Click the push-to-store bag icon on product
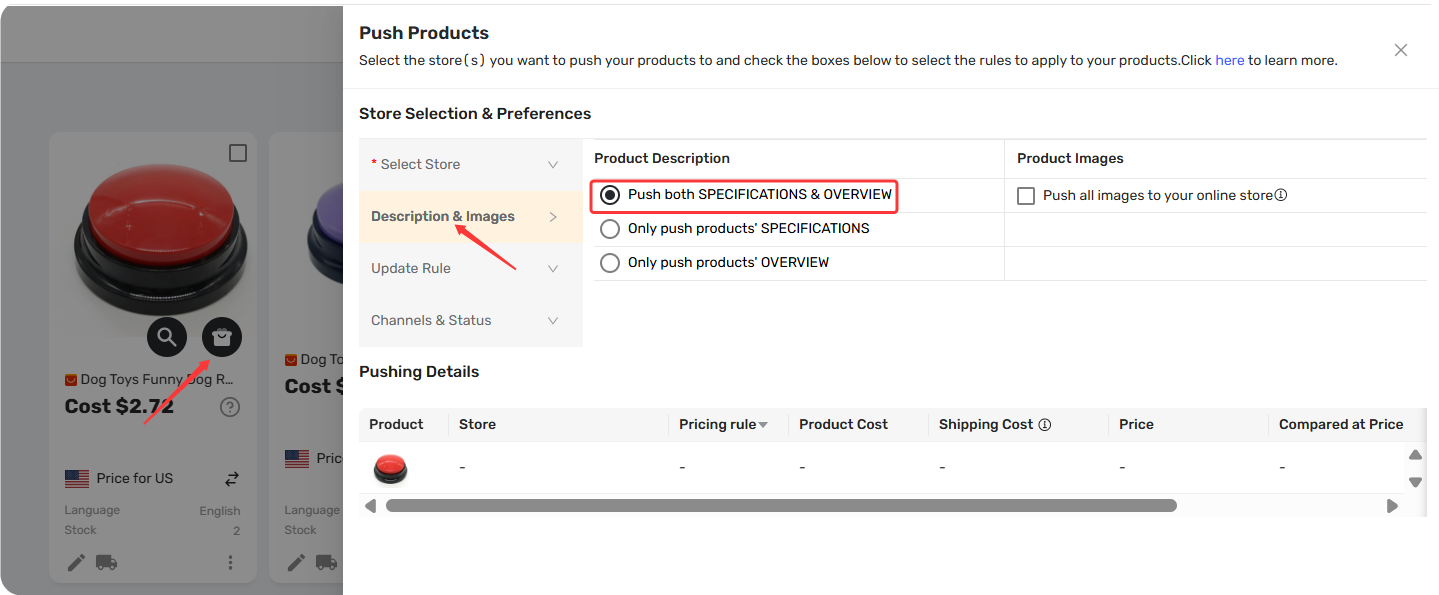 pos(222,337)
